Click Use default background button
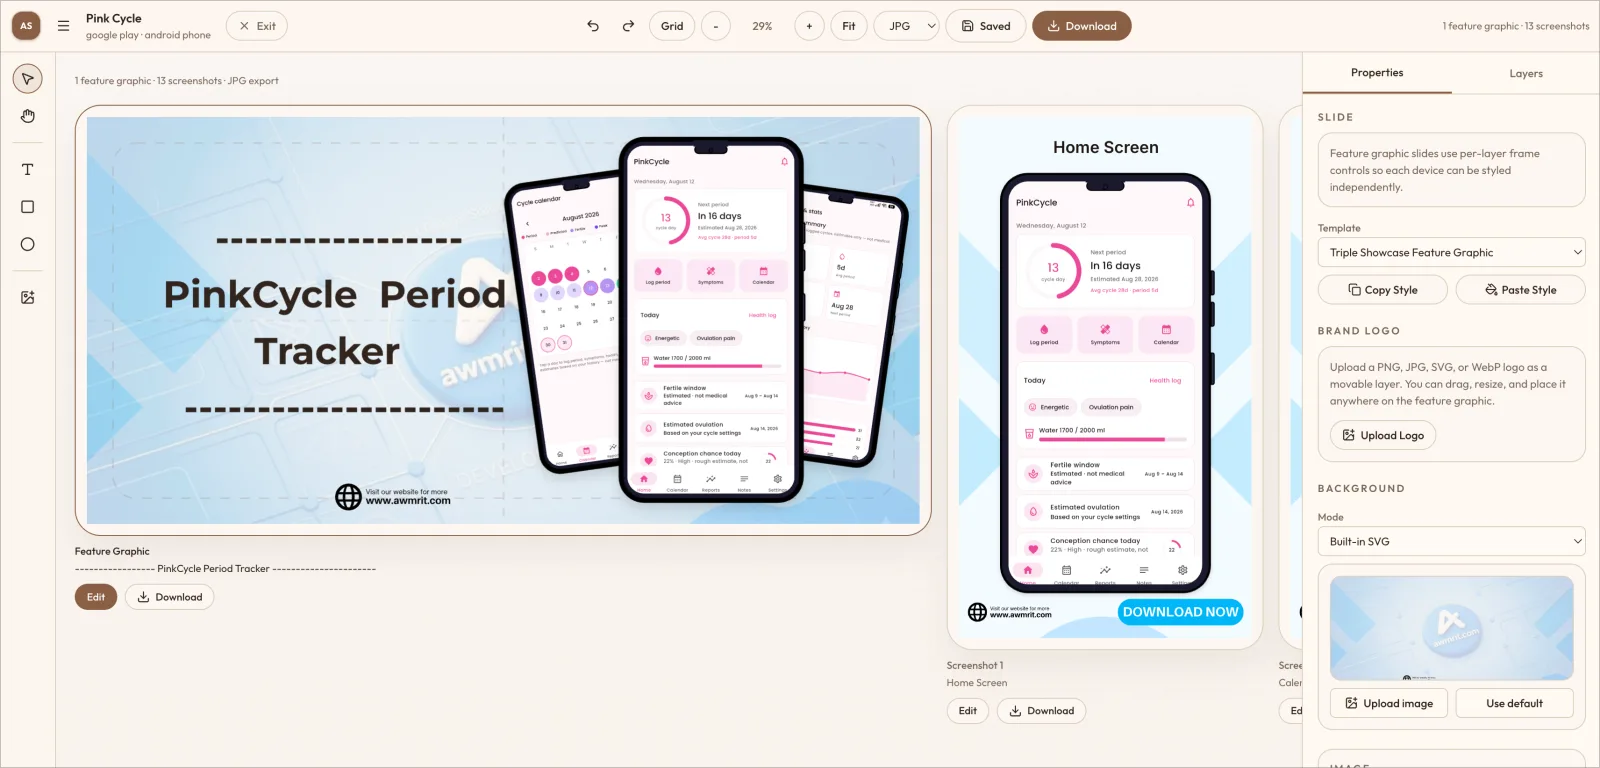 [1514, 703]
